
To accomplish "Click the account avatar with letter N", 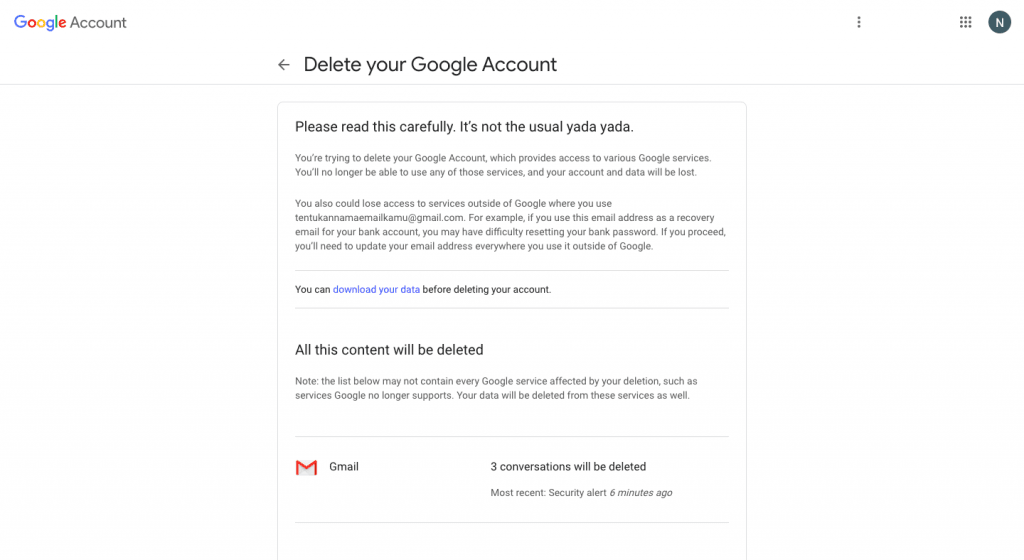I will pyautogui.click(x=999, y=22).
